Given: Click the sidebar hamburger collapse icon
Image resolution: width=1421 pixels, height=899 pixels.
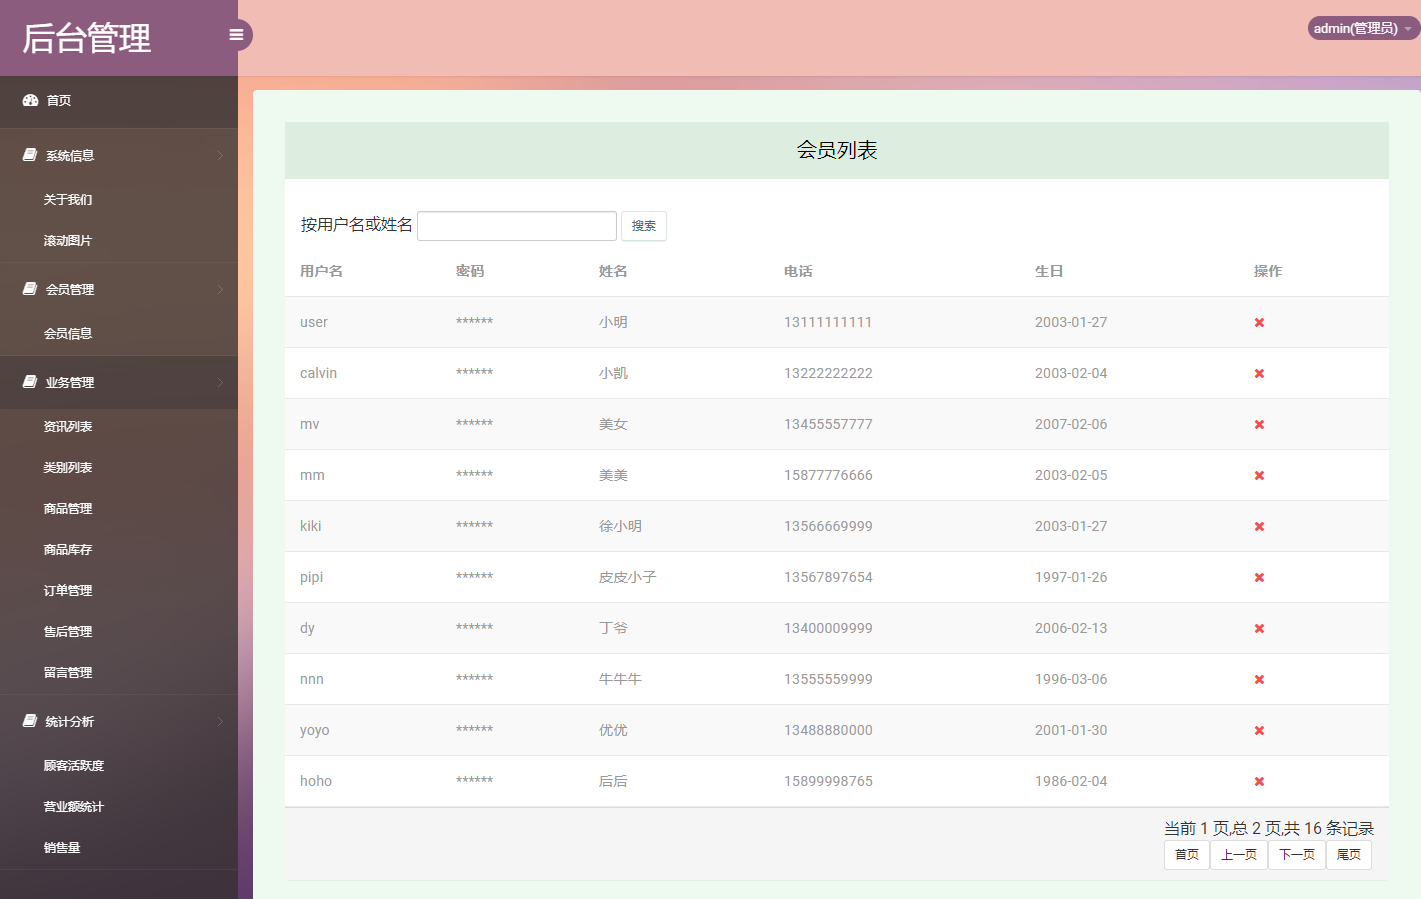Looking at the screenshot, I should pyautogui.click(x=236, y=34).
